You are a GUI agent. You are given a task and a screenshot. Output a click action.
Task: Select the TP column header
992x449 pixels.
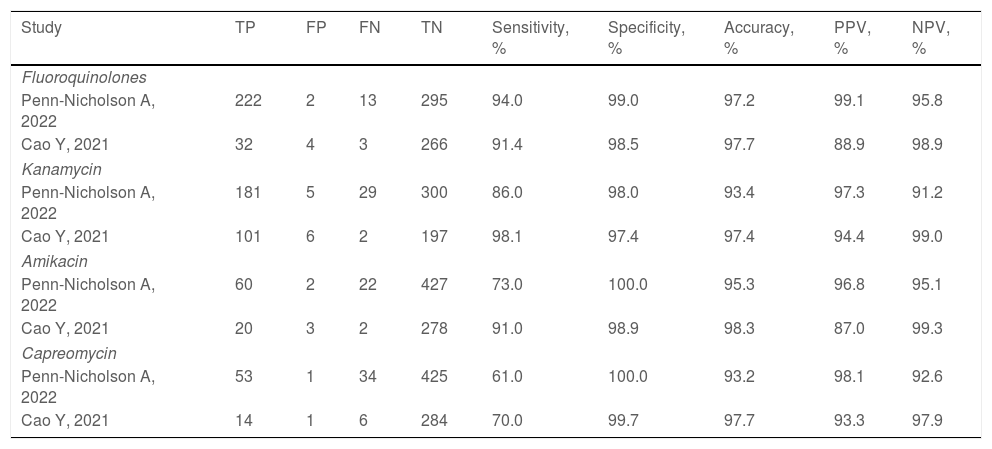click(244, 28)
